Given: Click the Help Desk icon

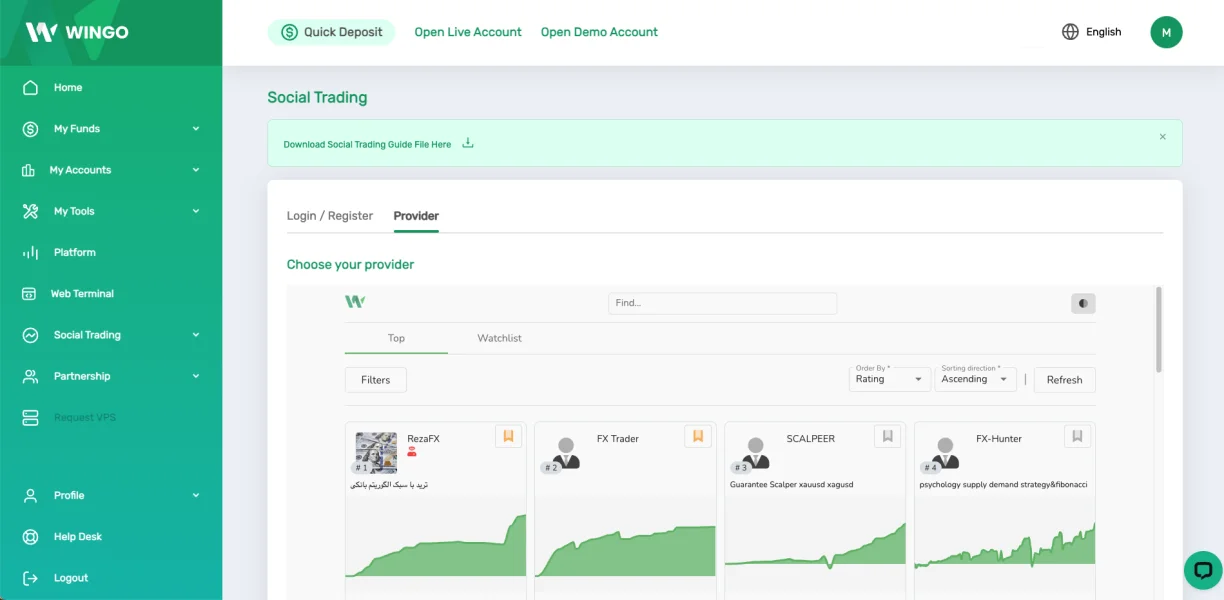Looking at the screenshot, I should (30, 537).
